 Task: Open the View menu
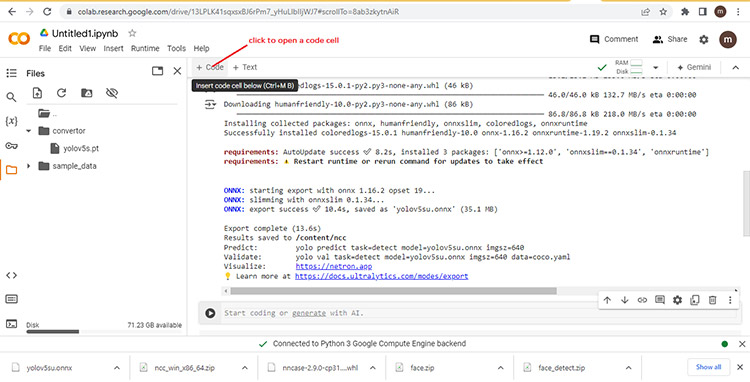click(88, 48)
